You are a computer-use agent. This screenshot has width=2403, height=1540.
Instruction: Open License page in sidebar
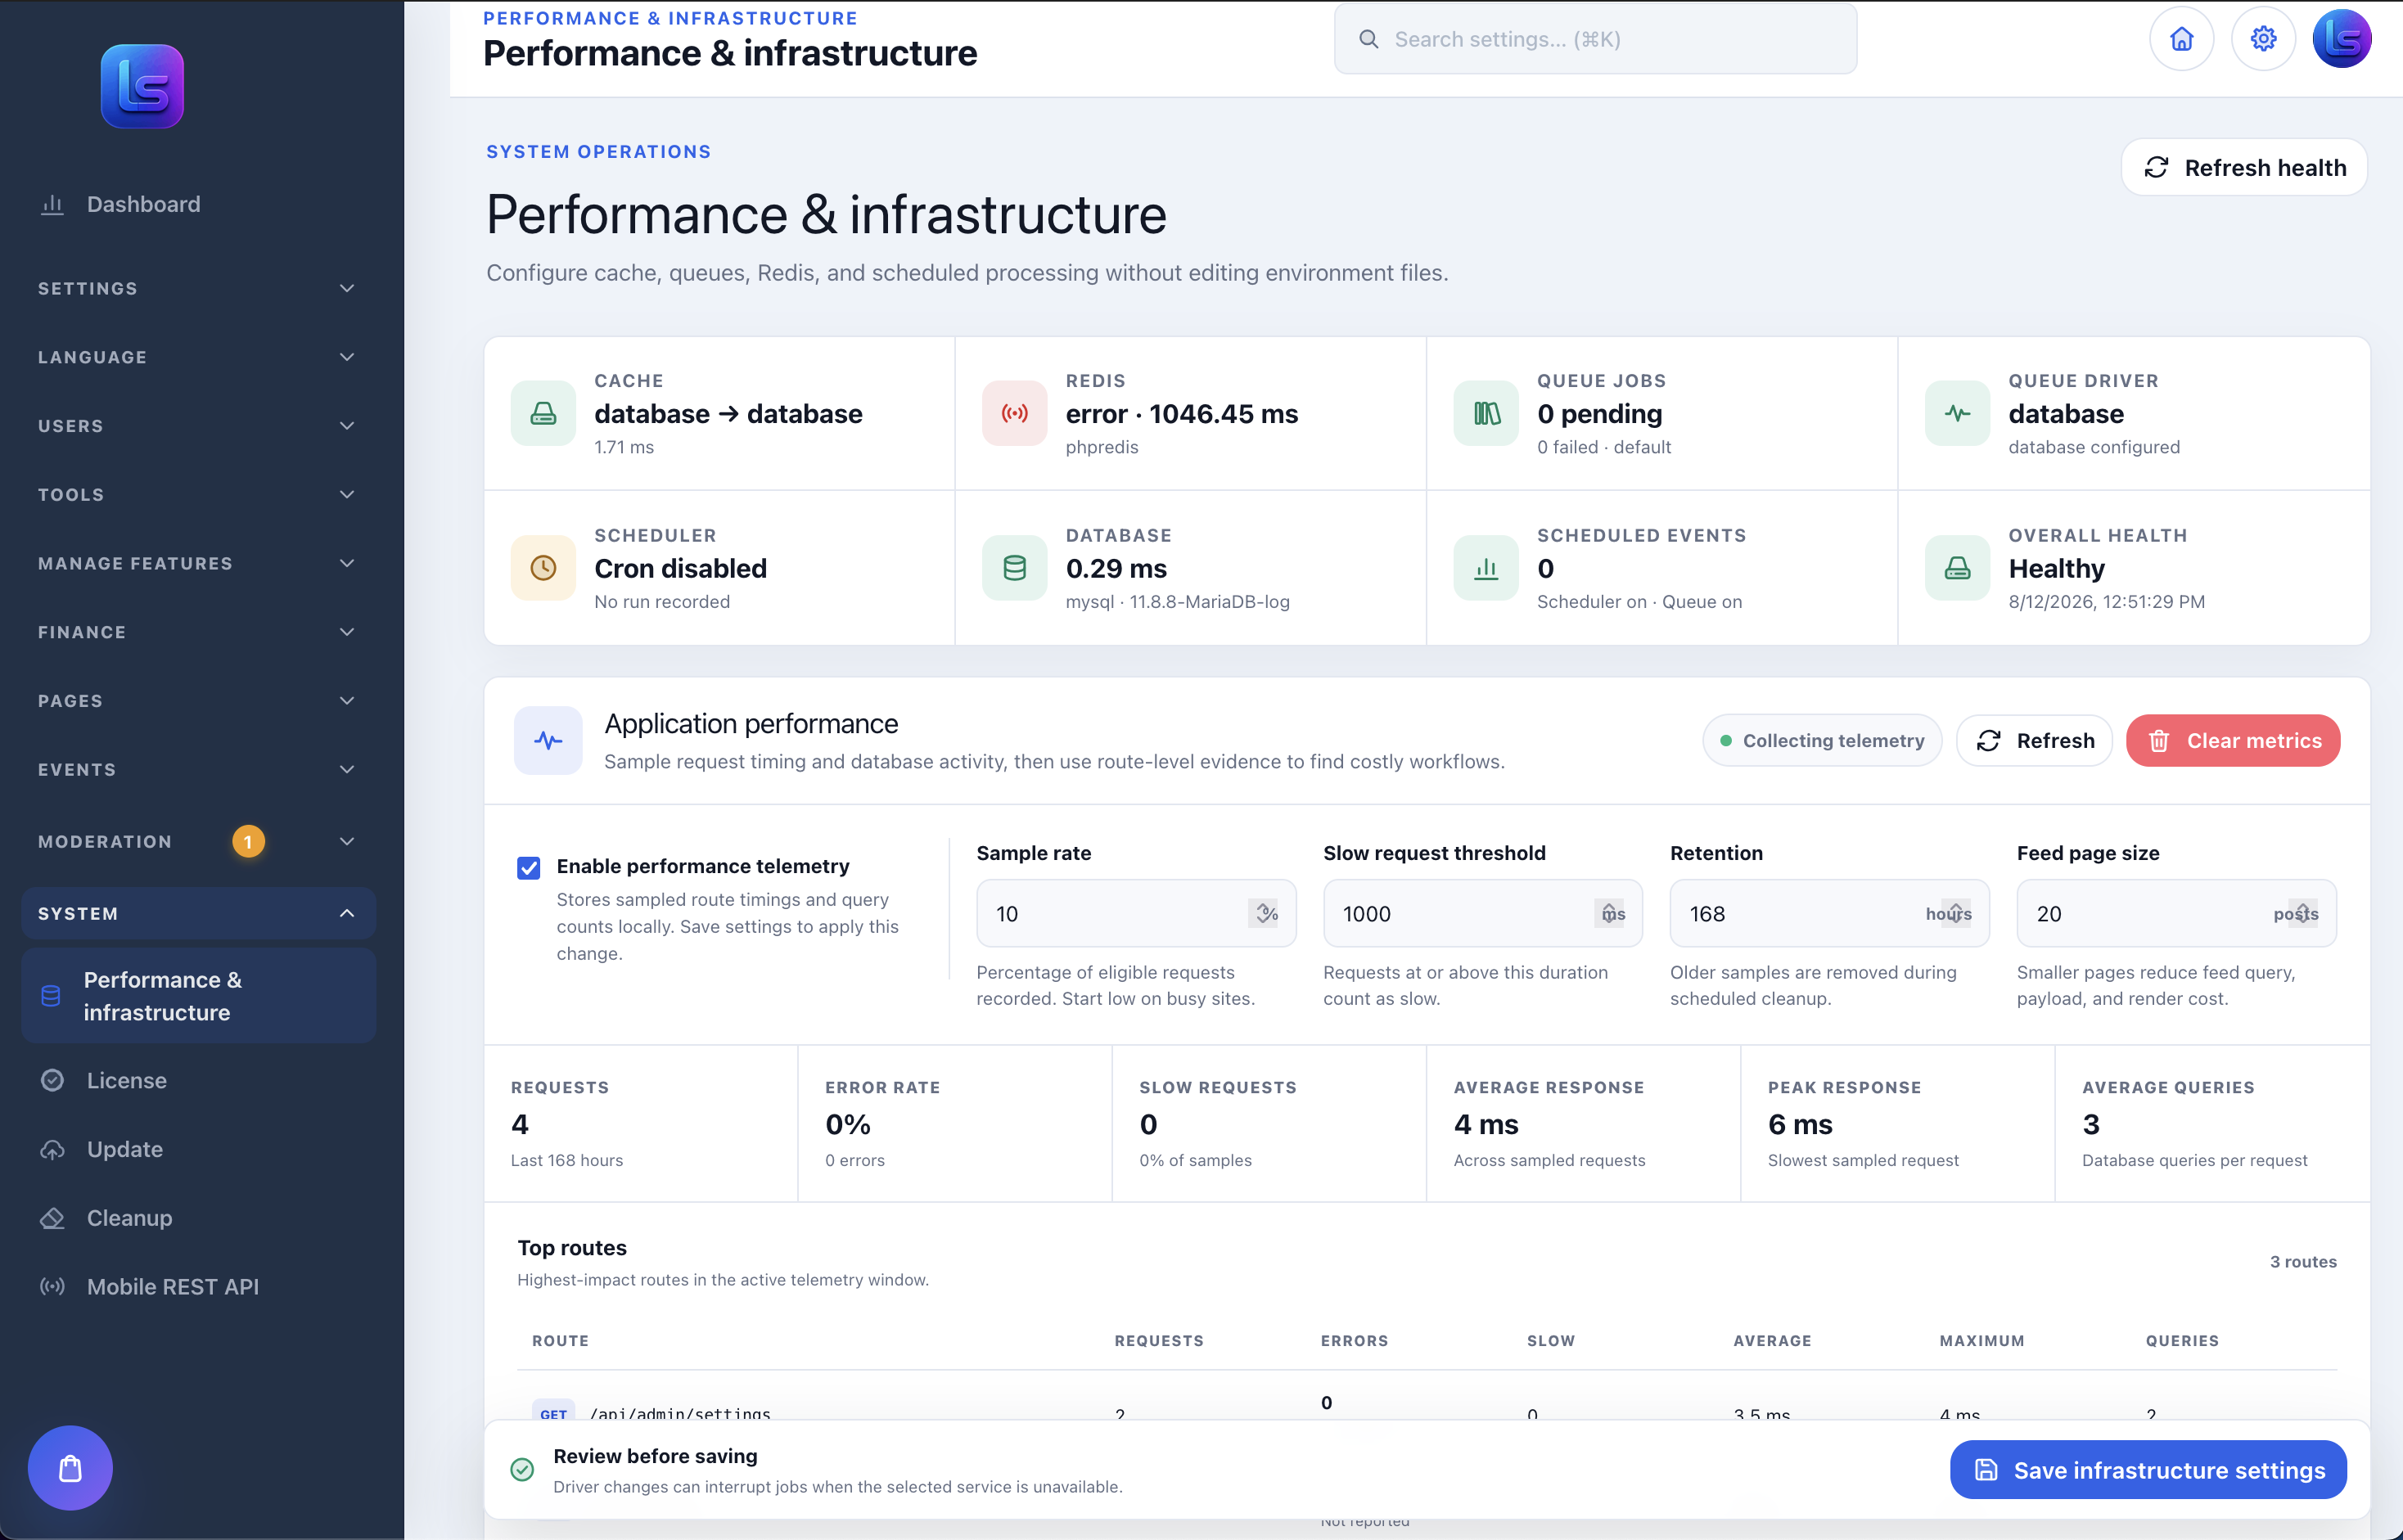tap(198, 1080)
